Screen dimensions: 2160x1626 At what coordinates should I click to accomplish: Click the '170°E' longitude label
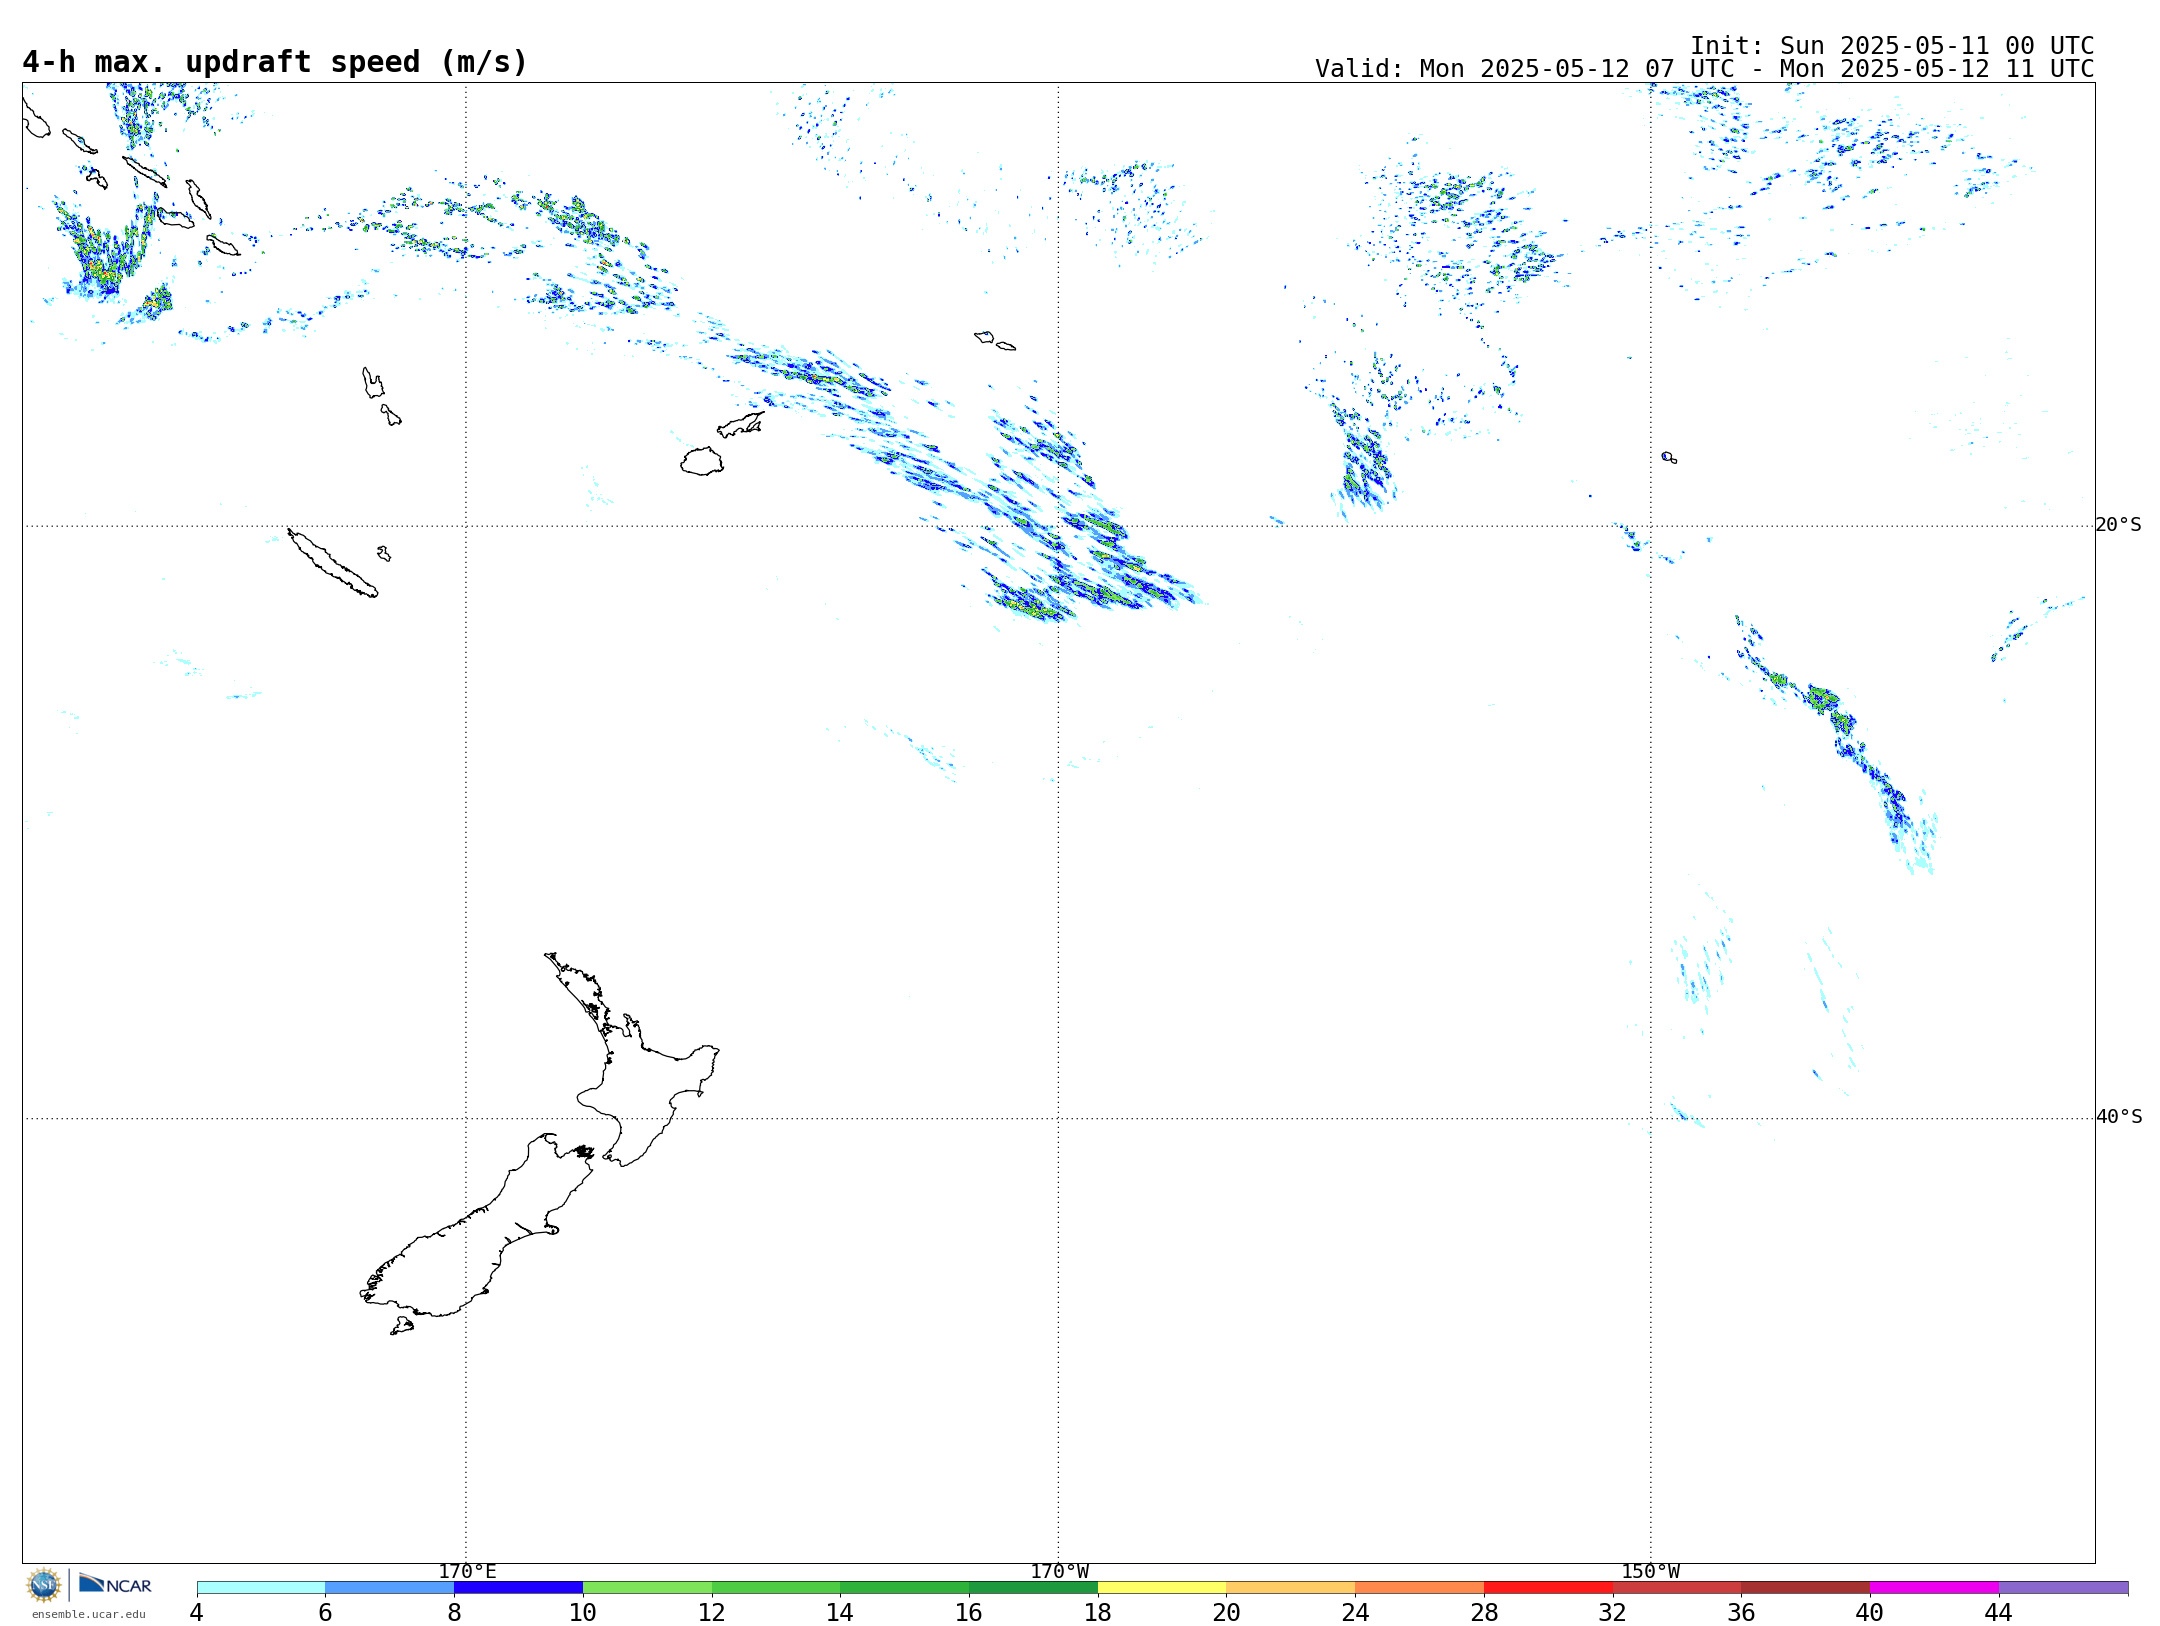click(x=467, y=1572)
